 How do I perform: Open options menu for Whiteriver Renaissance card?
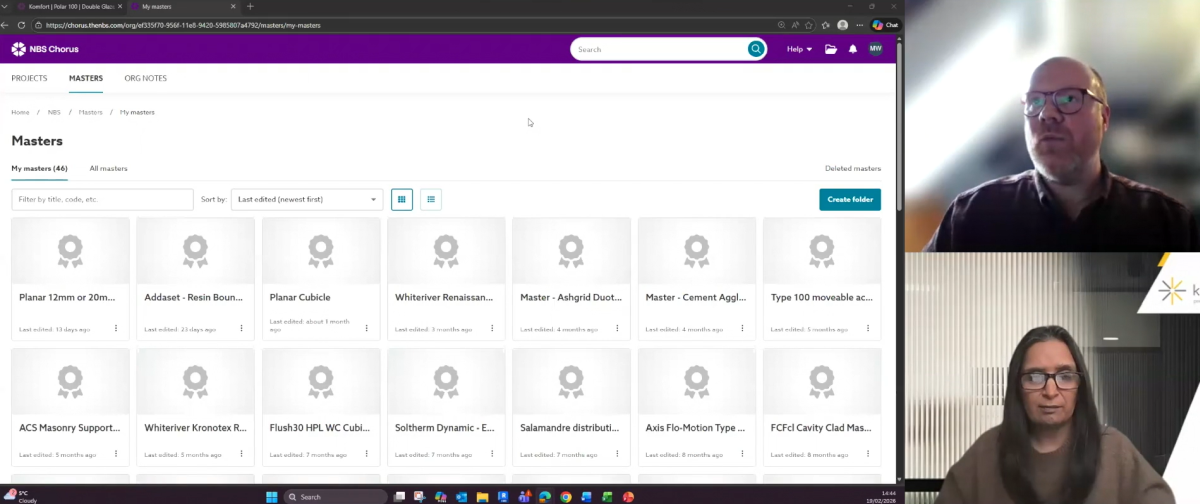[492, 328]
